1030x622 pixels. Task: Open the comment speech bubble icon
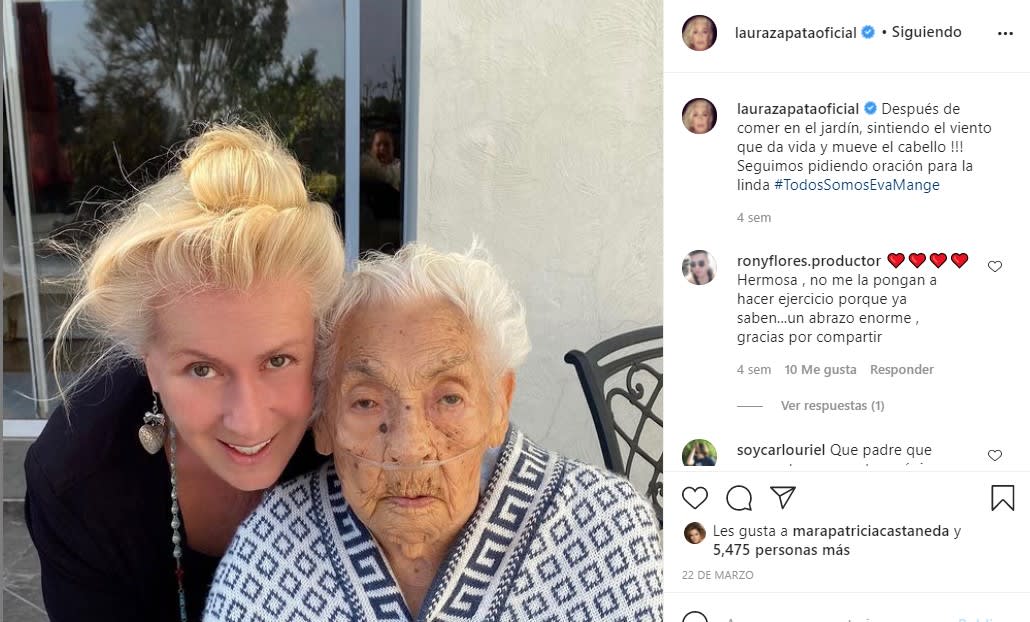(x=739, y=498)
